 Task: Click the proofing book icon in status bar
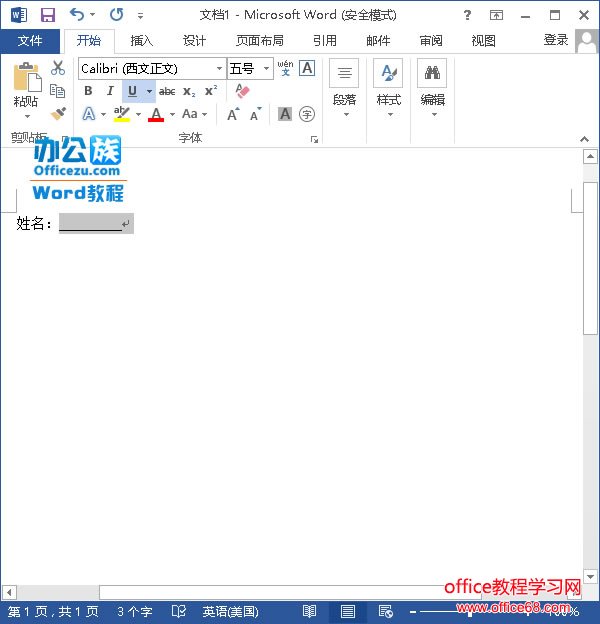[x=179, y=611]
